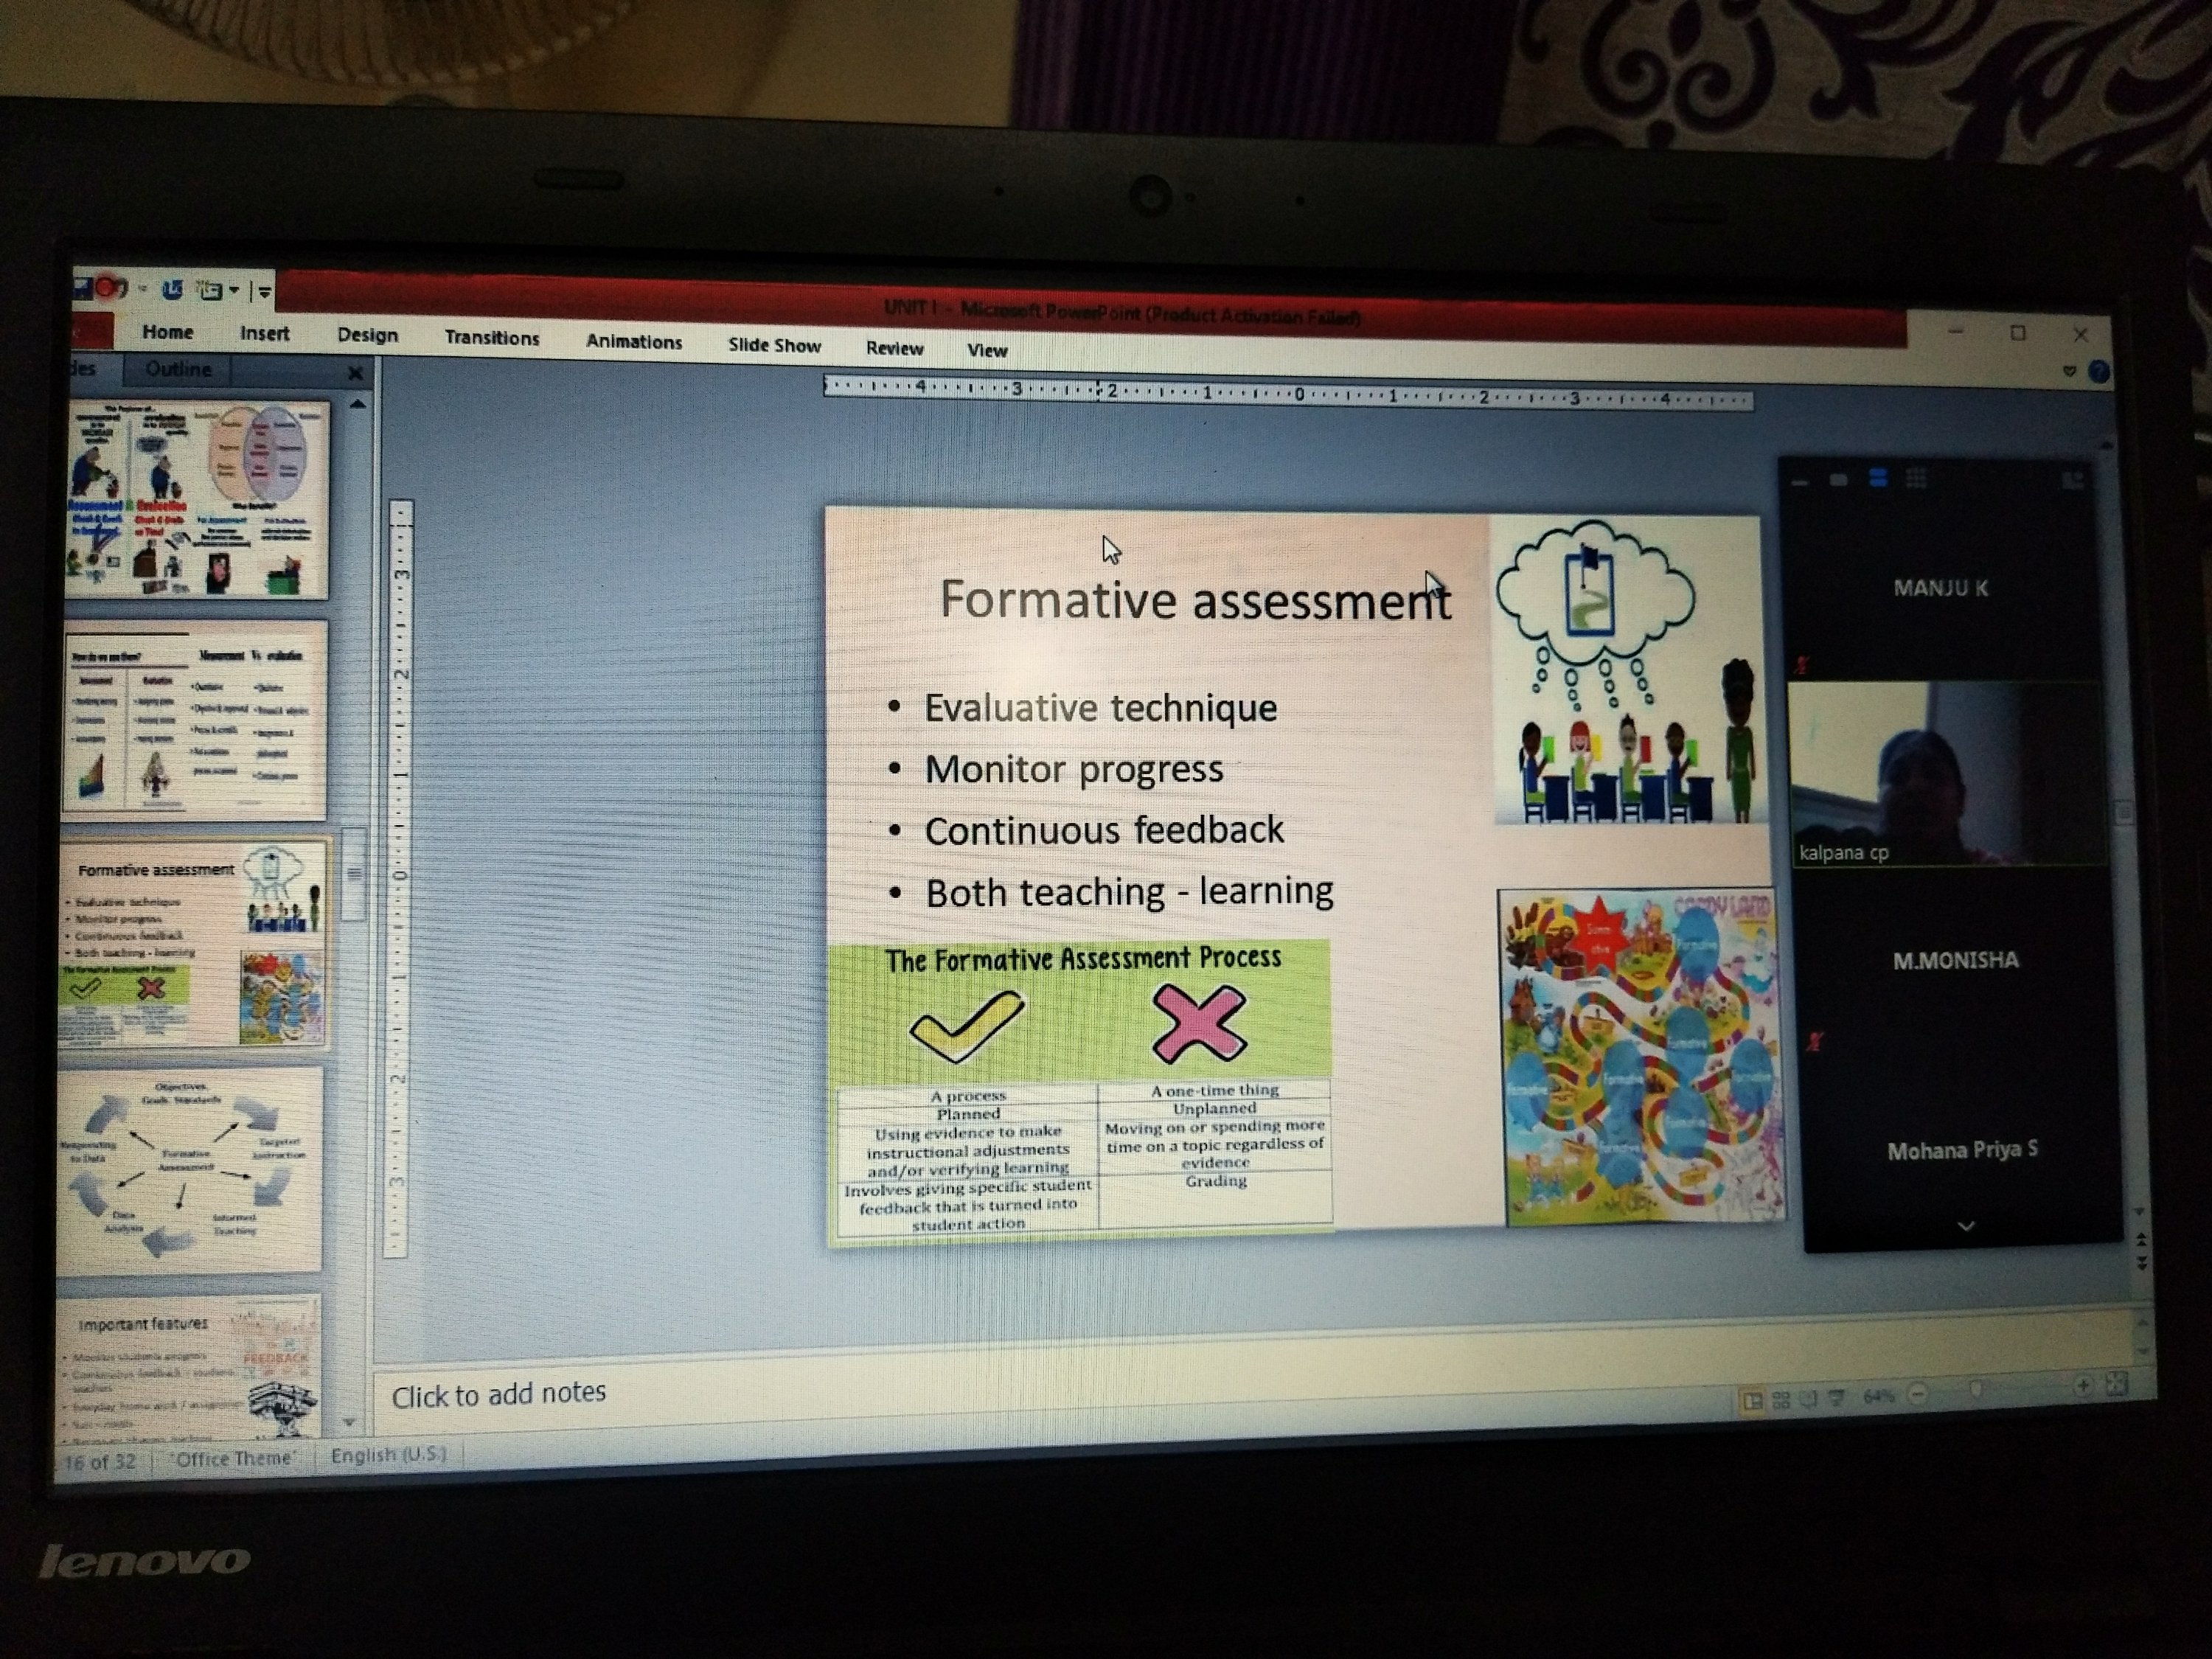
Task: Open dropdown arrow beside quick access slide icon
Action: point(234,291)
